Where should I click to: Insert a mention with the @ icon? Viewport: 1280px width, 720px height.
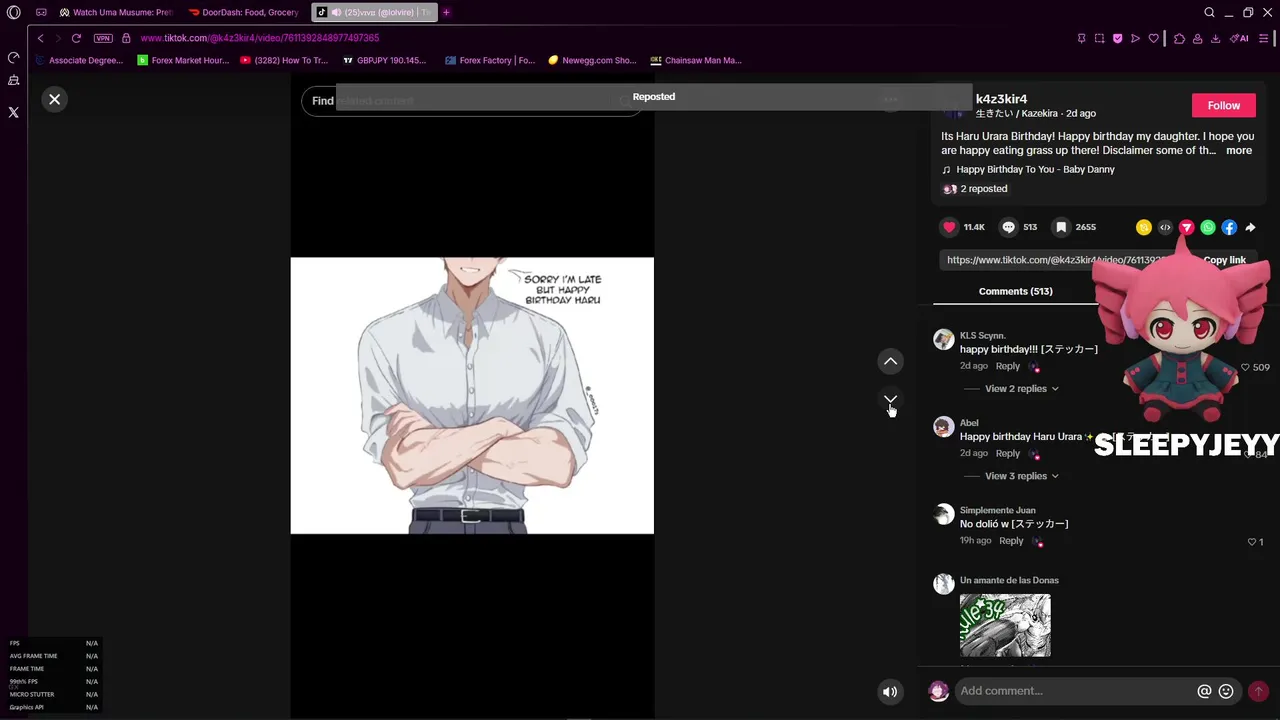click(1204, 691)
